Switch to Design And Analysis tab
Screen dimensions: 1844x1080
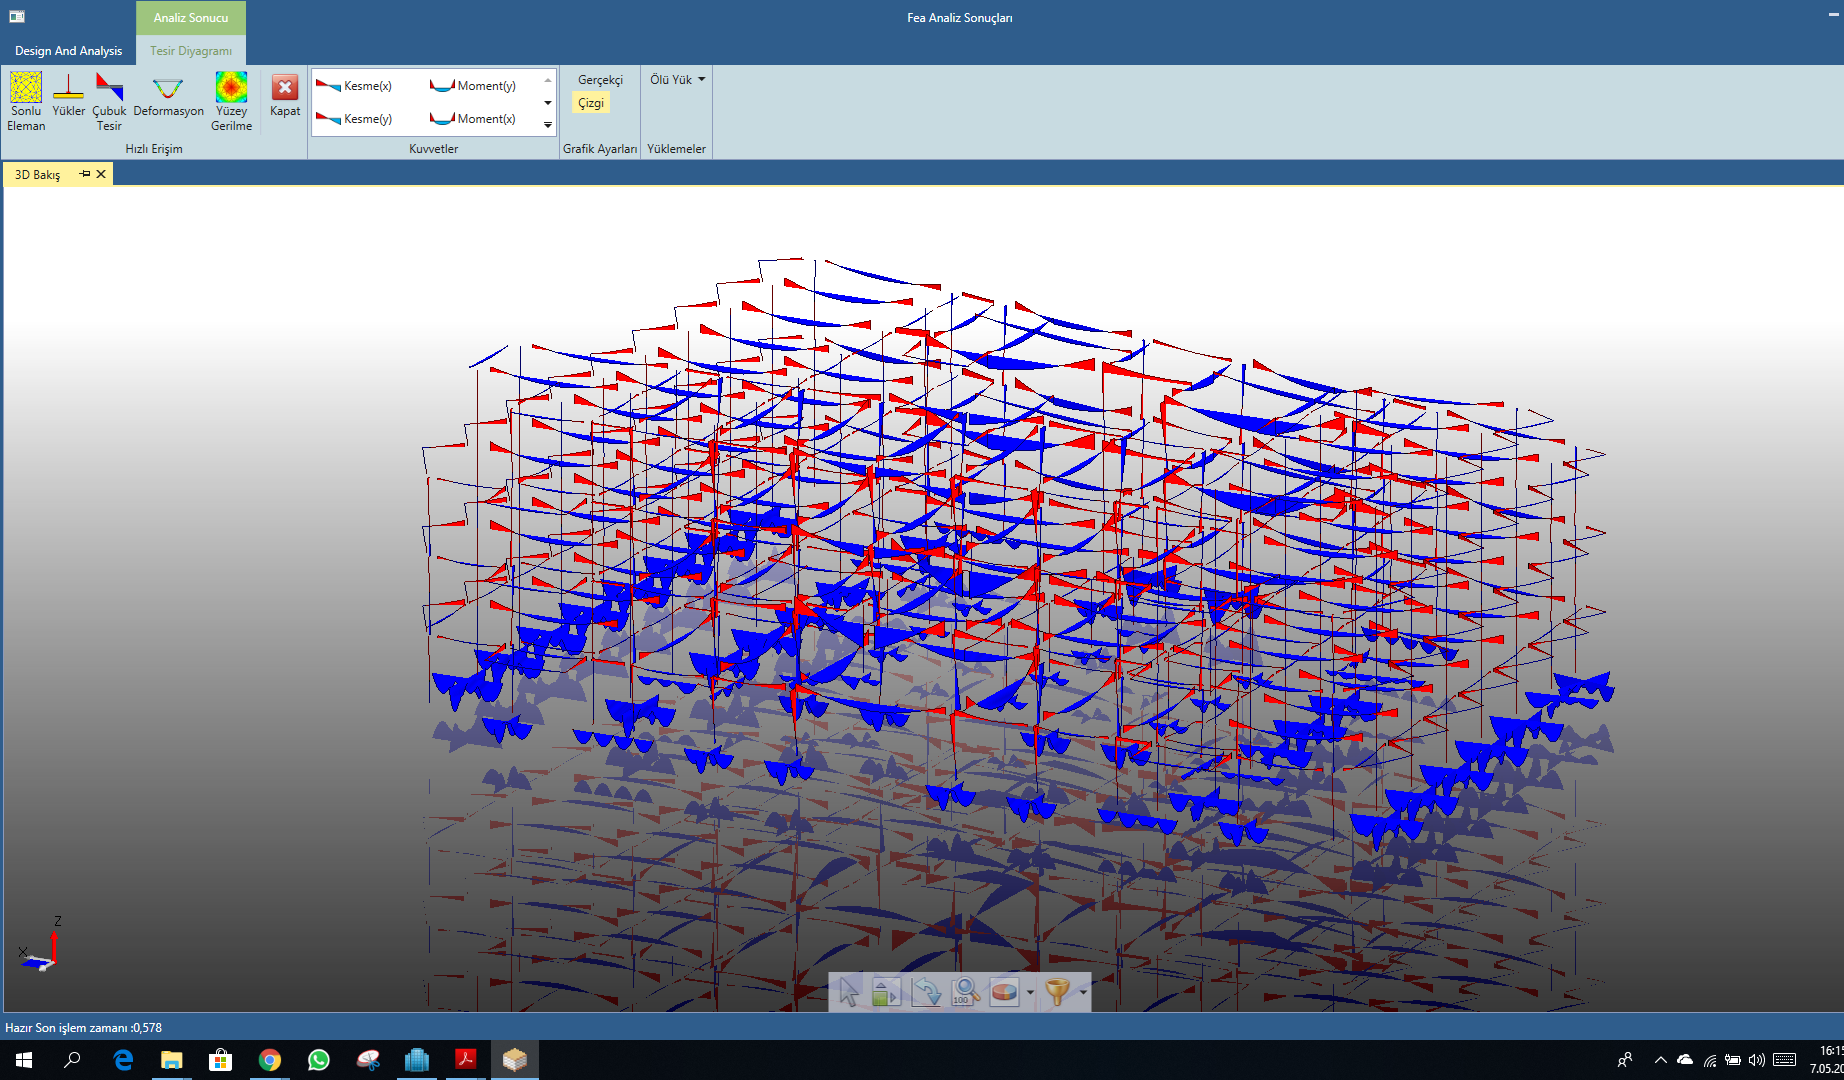(x=68, y=51)
